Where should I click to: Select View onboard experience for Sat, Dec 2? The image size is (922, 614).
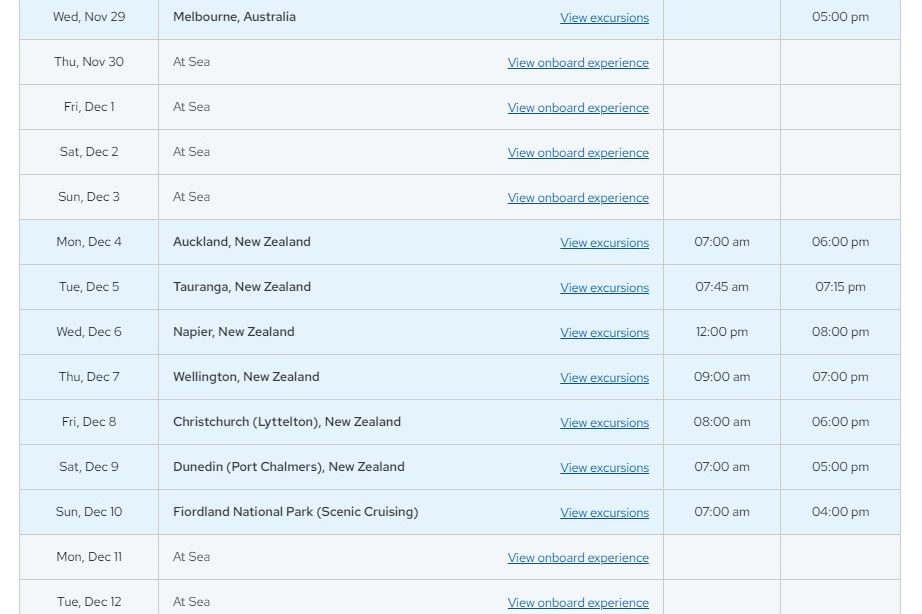click(578, 153)
